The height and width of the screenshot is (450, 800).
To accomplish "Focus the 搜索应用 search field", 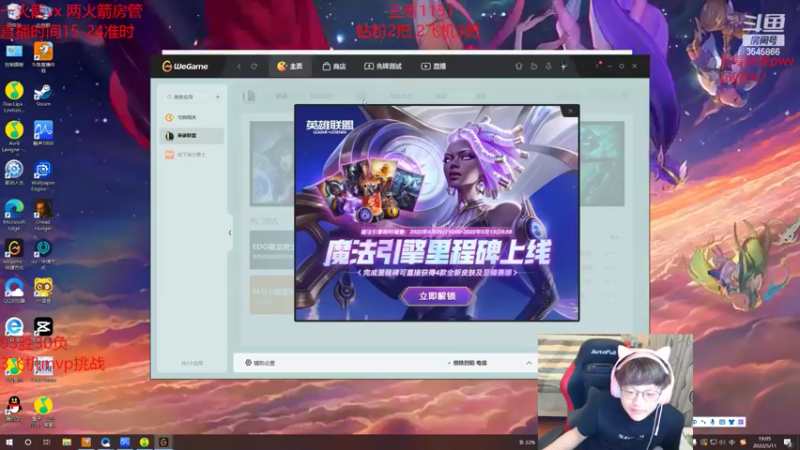I will 187,97.
